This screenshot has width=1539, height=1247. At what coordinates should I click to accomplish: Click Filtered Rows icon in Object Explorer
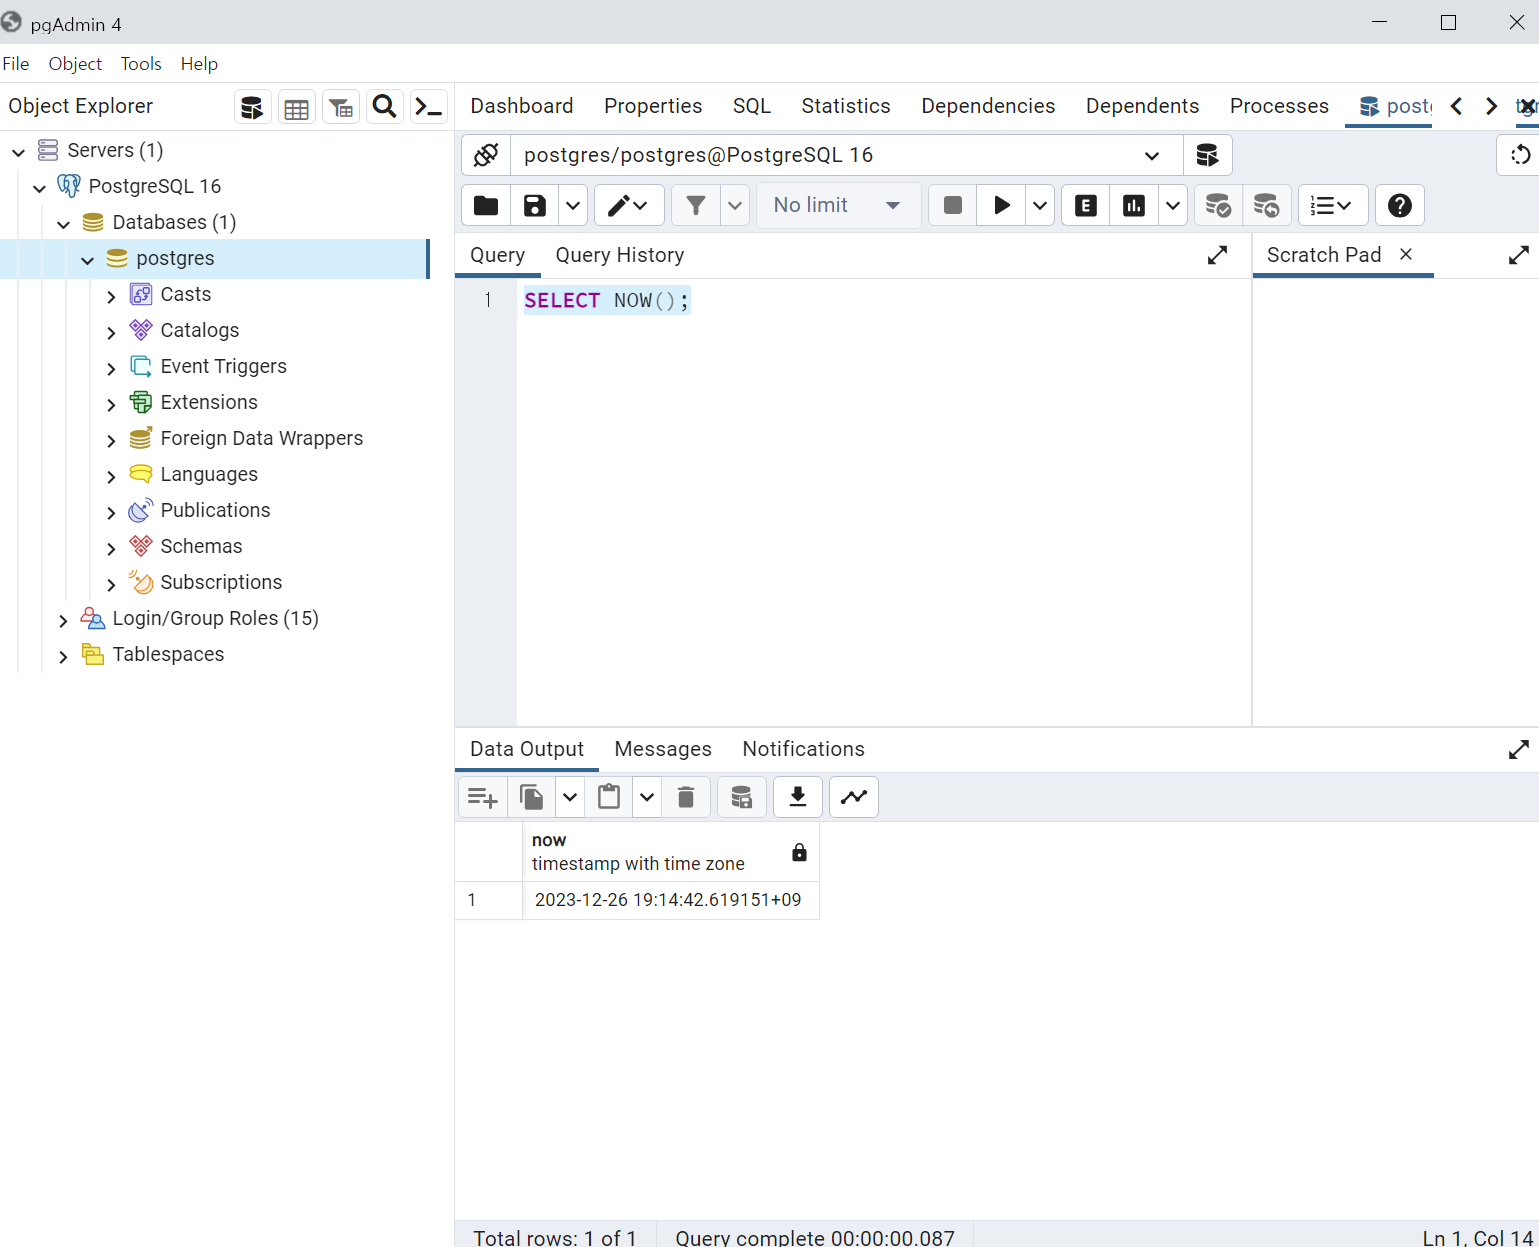[x=341, y=107]
